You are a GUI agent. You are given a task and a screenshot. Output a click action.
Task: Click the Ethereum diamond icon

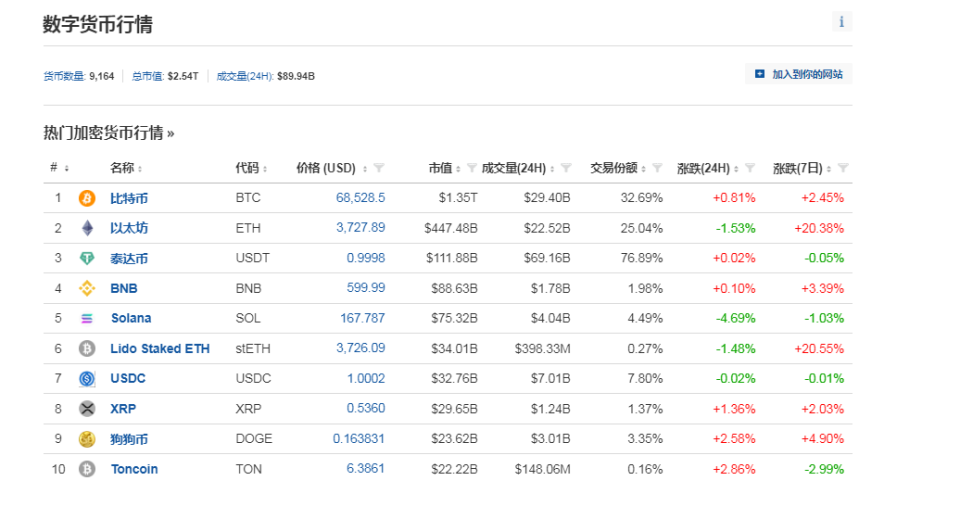click(x=88, y=228)
